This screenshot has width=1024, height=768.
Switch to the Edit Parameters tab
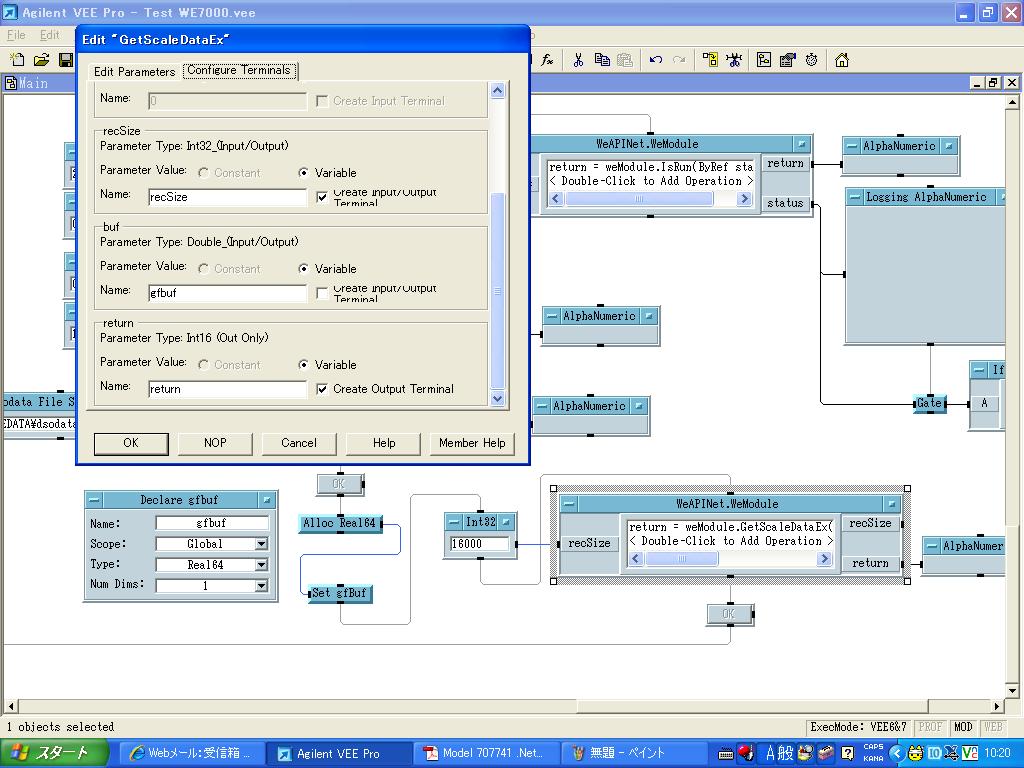point(134,72)
